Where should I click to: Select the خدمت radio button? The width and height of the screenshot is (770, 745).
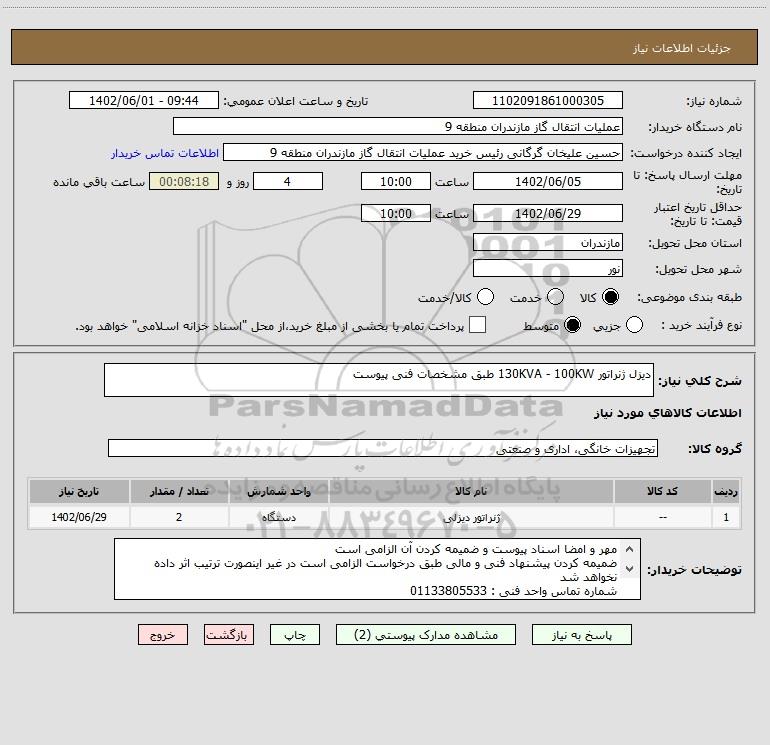point(555,297)
